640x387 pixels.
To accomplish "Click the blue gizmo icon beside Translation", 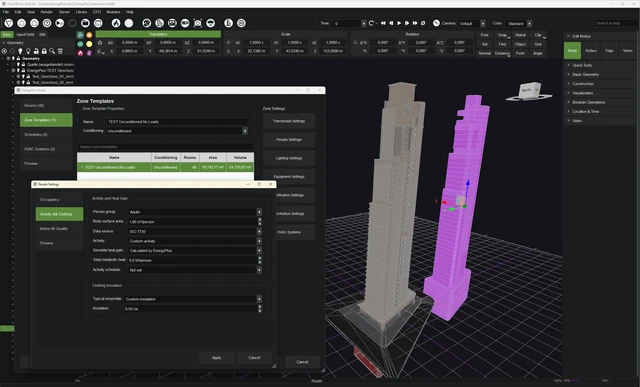I will coord(80,35).
